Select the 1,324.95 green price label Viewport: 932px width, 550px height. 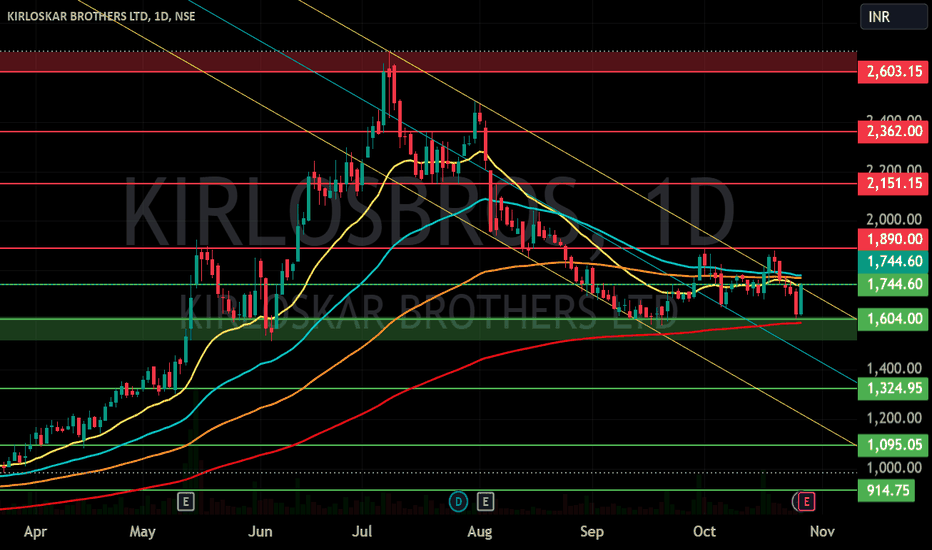pos(893,388)
